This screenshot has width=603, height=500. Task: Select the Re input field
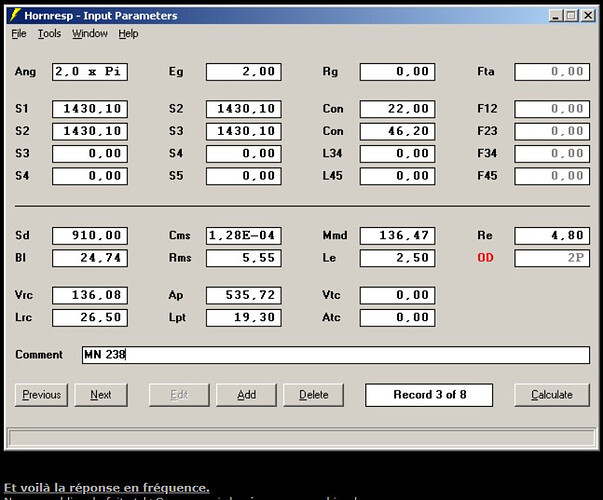[552, 236]
